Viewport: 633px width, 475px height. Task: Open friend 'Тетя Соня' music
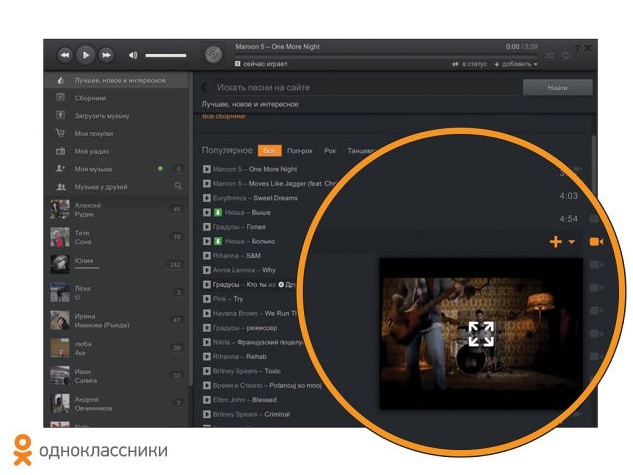116,237
